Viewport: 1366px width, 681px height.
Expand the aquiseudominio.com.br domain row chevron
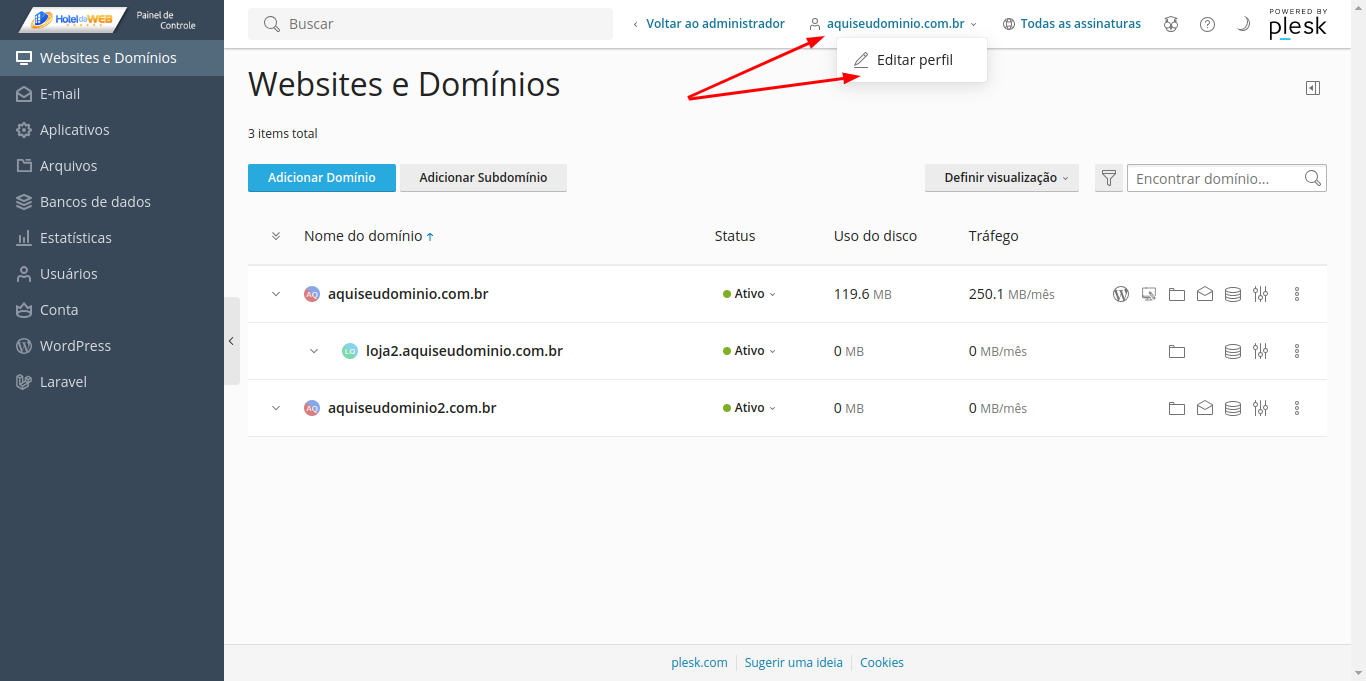click(x=276, y=294)
